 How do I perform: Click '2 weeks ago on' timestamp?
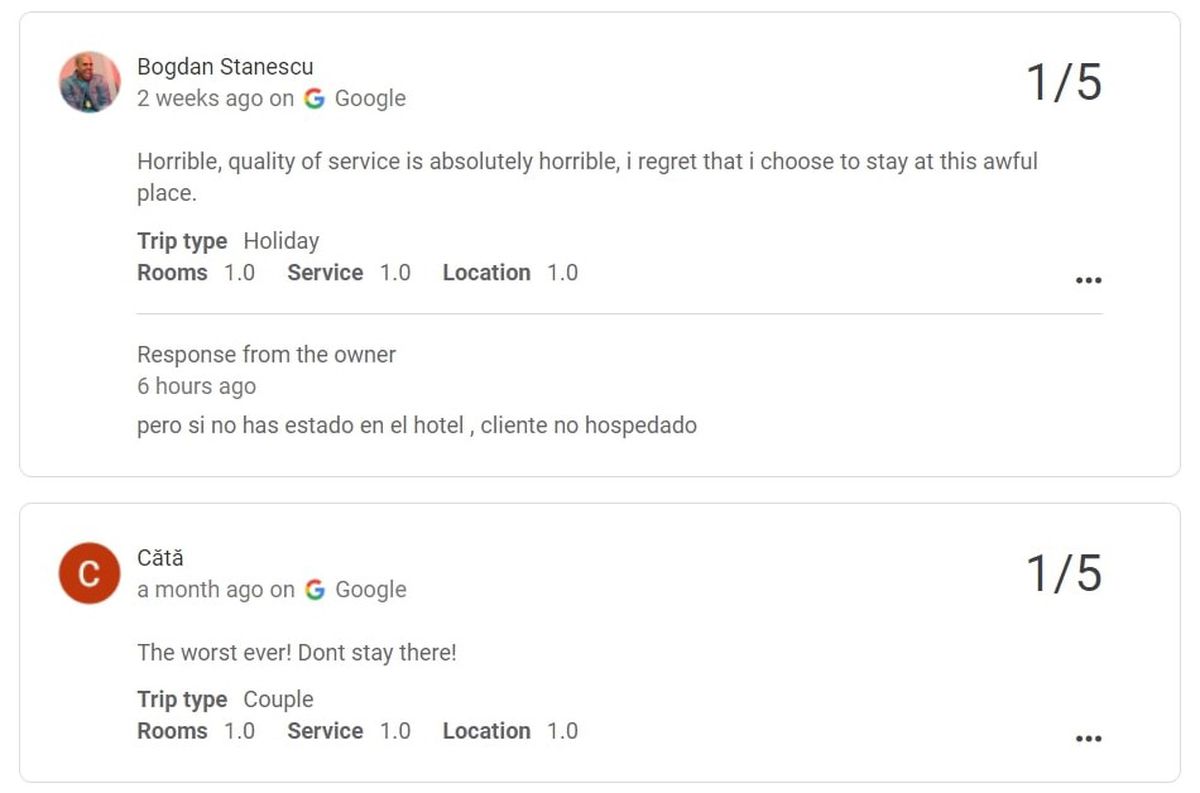click(x=215, y=99)
